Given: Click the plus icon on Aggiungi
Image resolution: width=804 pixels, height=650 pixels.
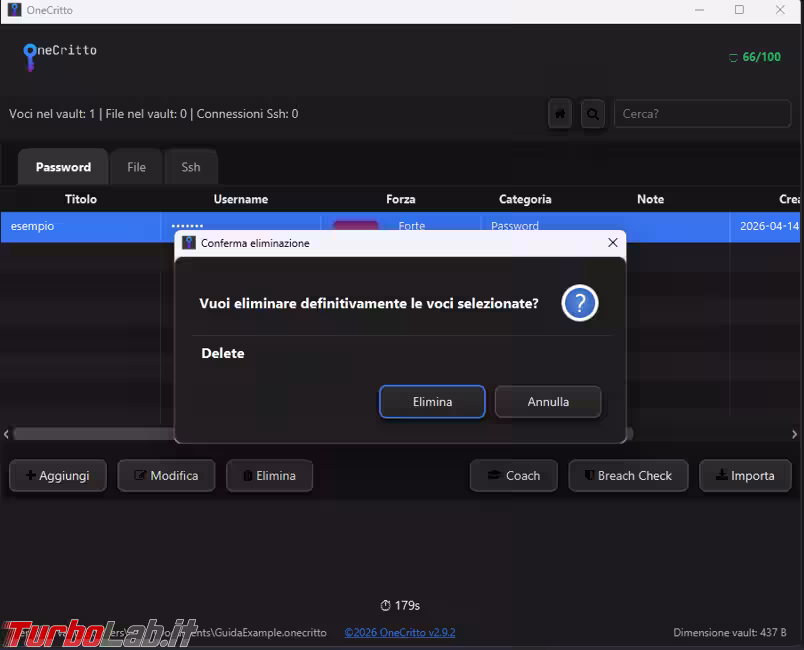Looking at the screenshot, I should [x=29, y=476].
